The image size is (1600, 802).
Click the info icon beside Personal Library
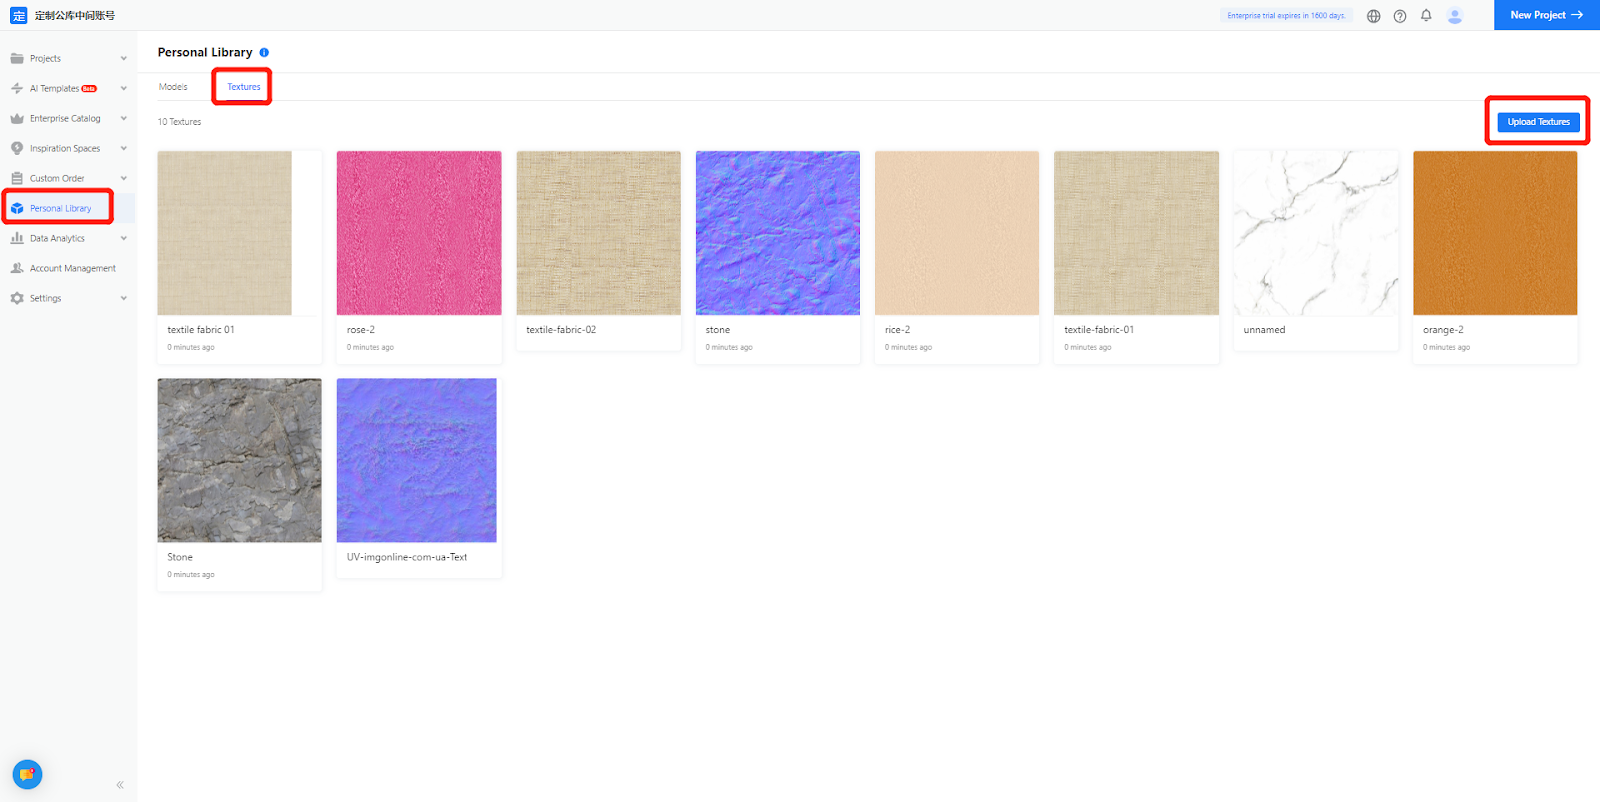coord(264,53)
